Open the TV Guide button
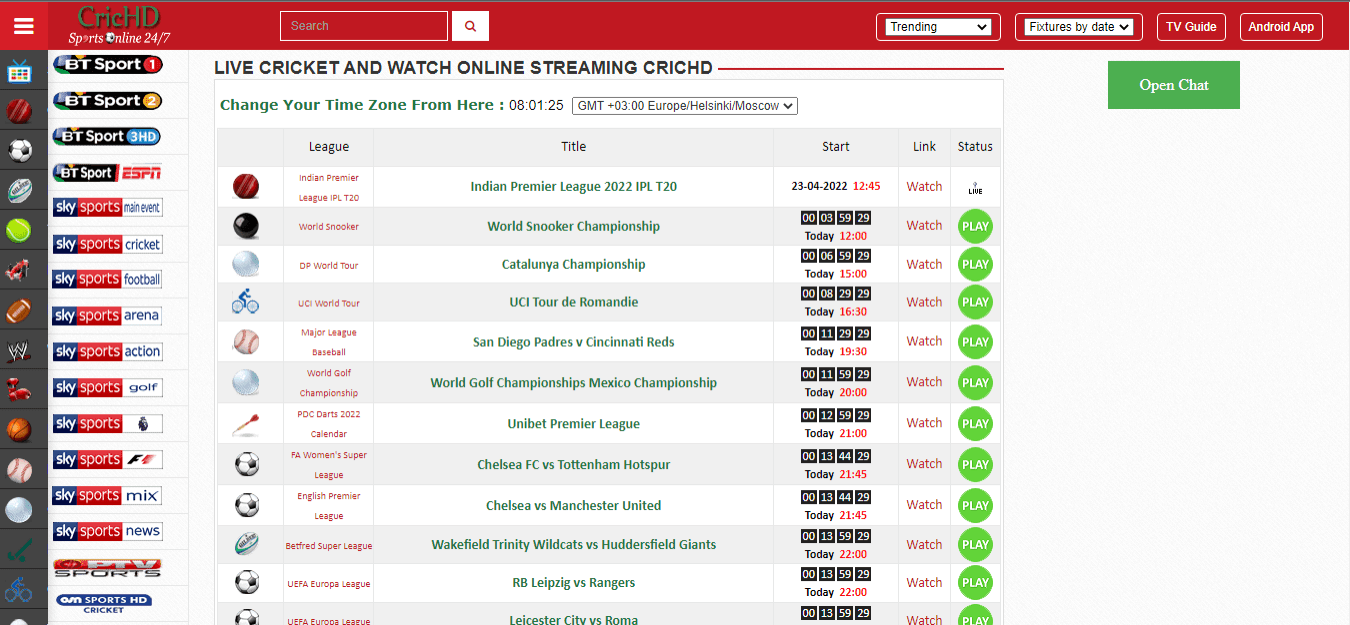 coord(1191,27)
